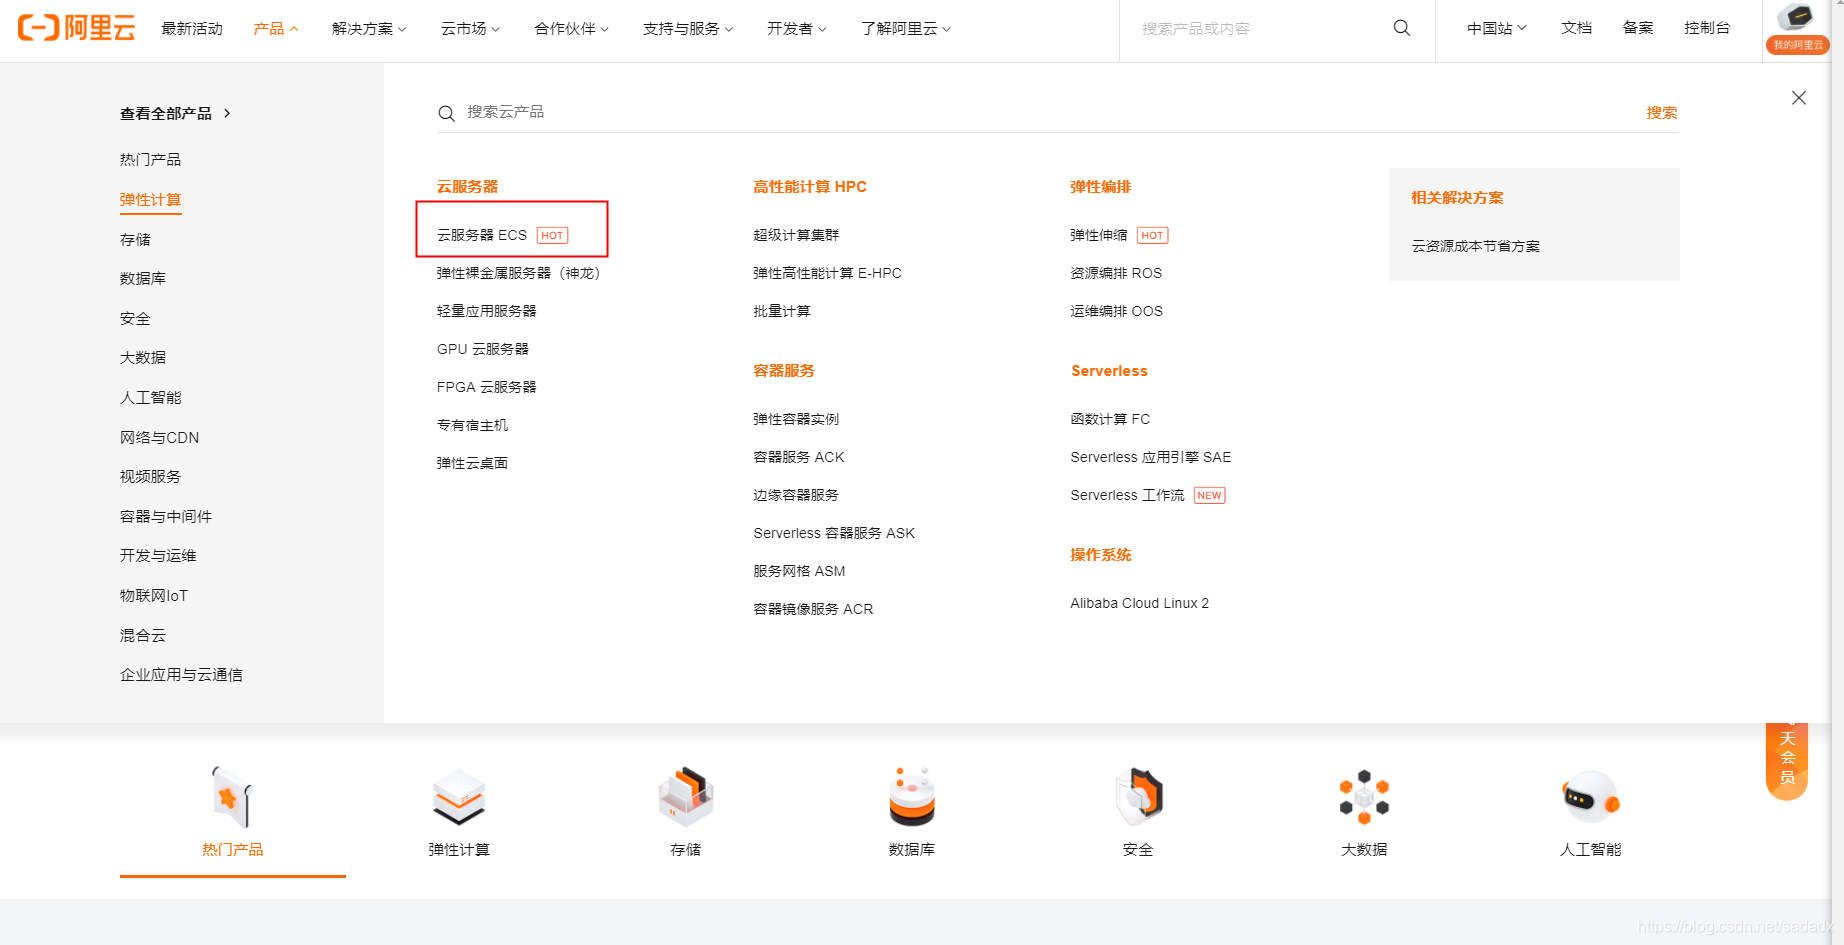Open 容器服务 ACK link
Viewport: 1844px width, 945px height.
tap(799, 457)
